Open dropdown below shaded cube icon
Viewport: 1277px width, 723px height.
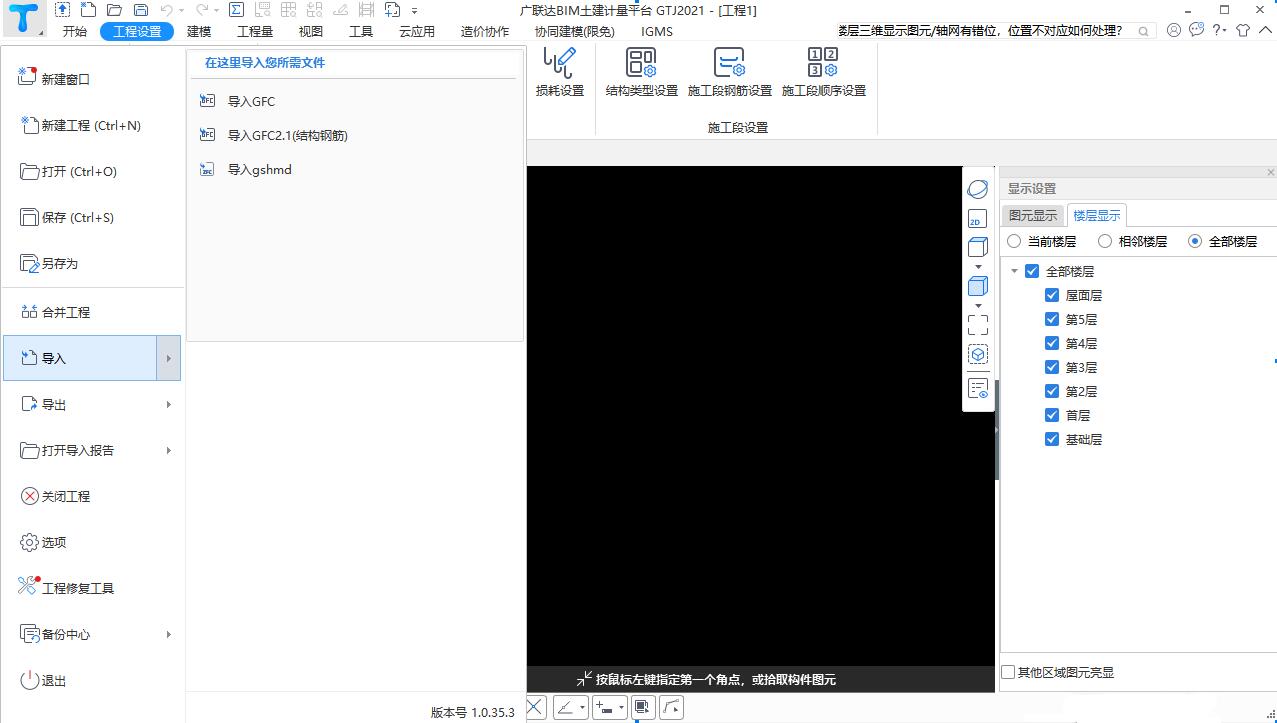click(978, 305)
